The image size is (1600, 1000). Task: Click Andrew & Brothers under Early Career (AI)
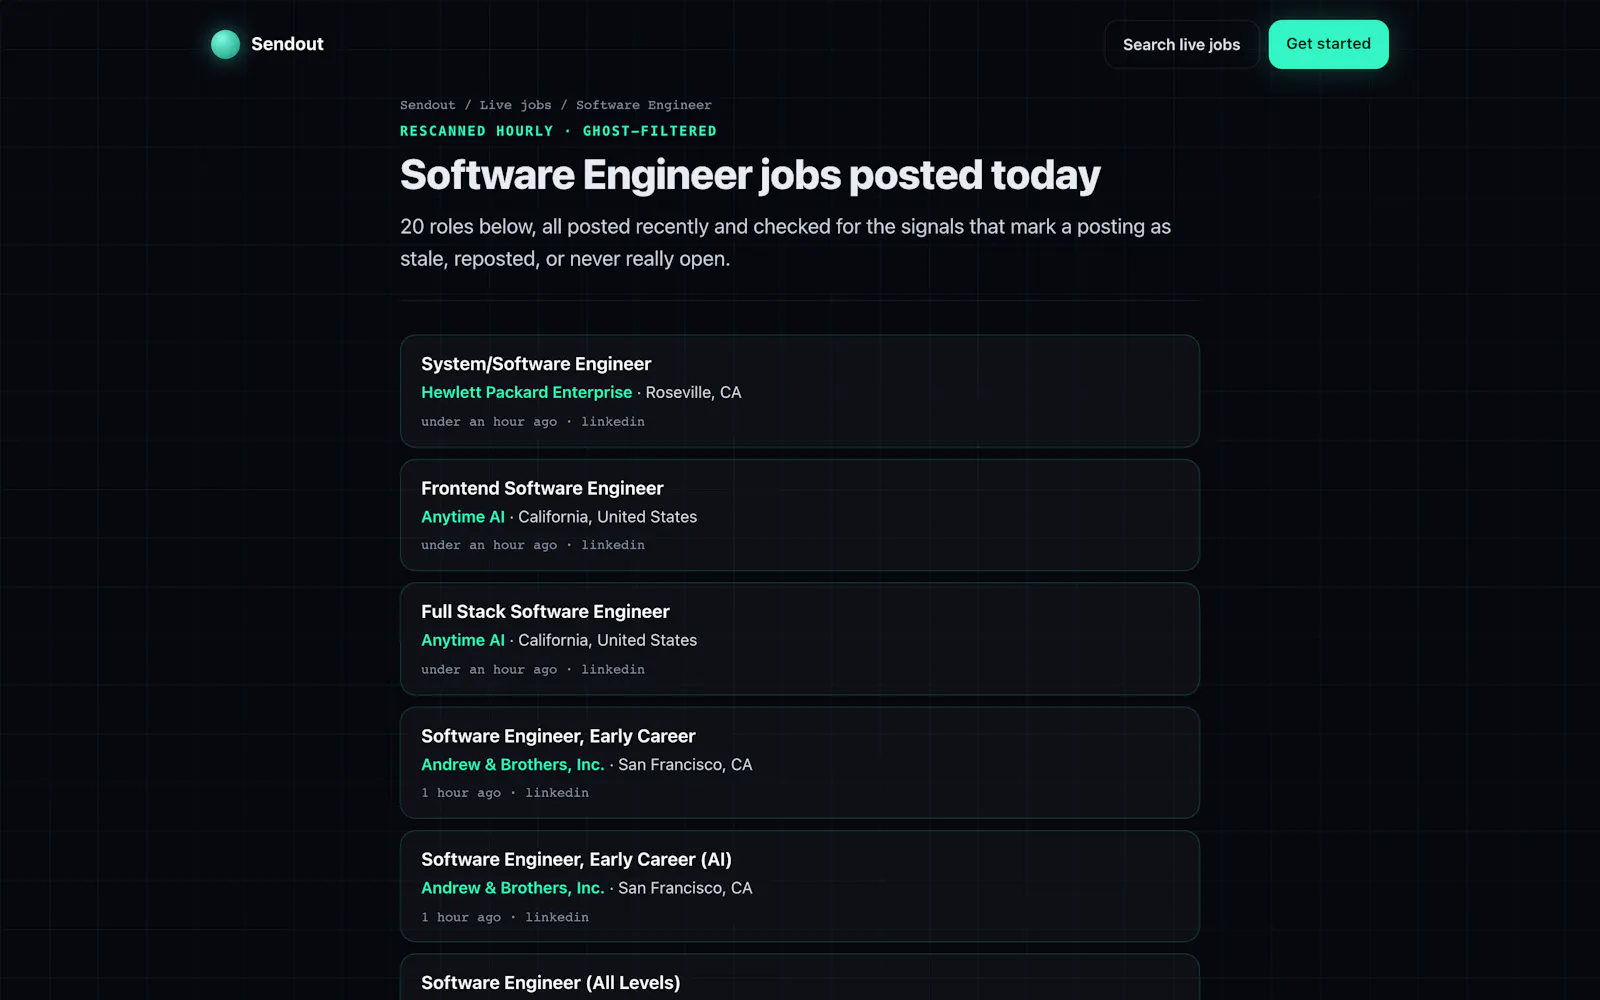point(512,888)
